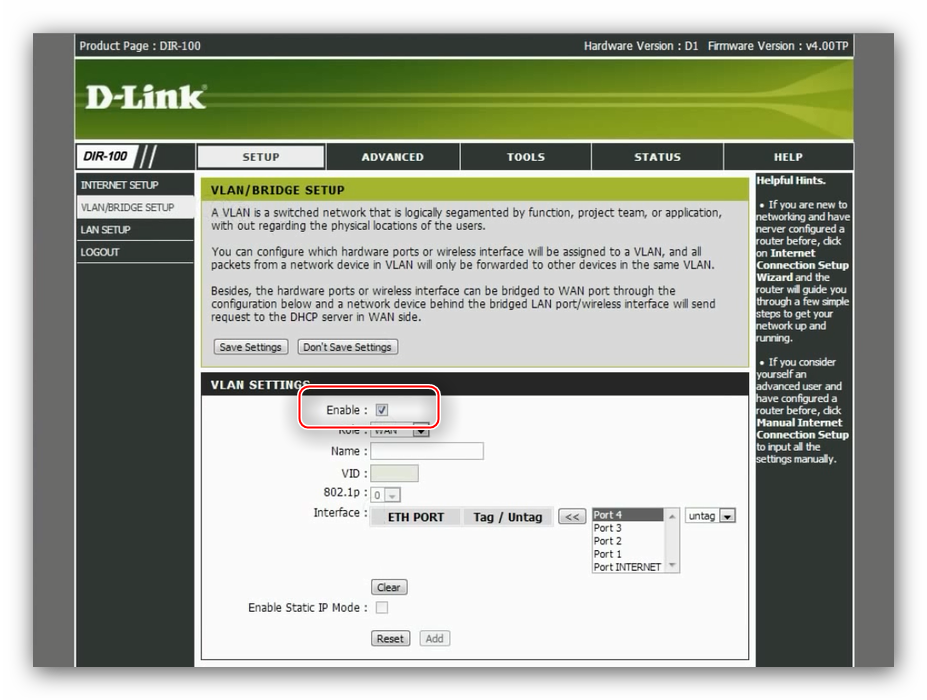Select VLAN/BRIDGE SETUP in sidebar
This screenshot has width=927, height=700.
click(x=135, y=208)
